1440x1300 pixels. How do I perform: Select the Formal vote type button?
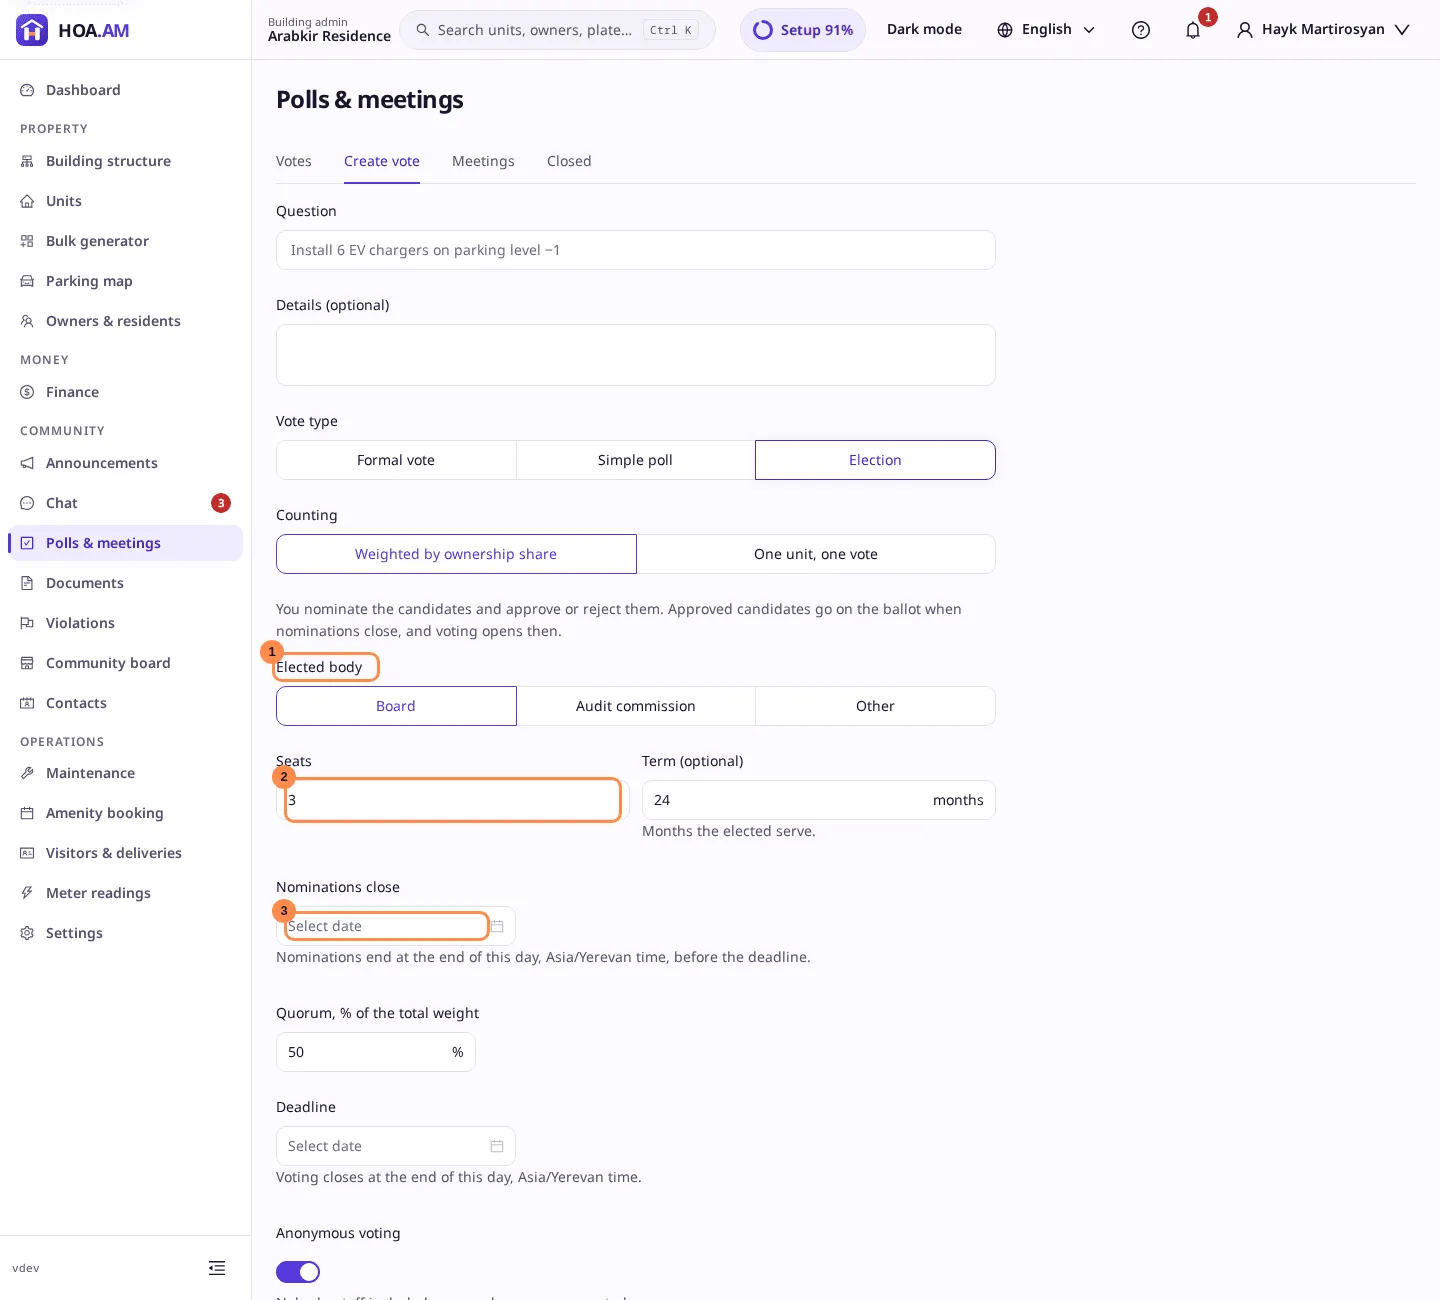[x=396, y=460]
